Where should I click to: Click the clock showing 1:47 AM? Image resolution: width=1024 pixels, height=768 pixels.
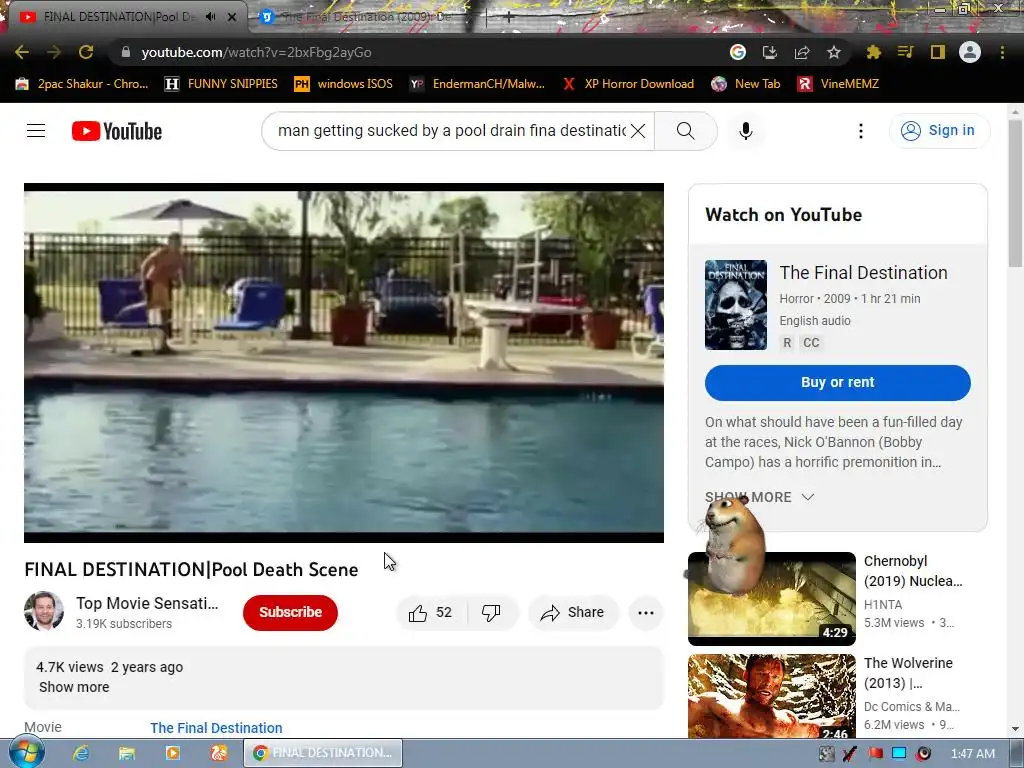coord(973,754)
